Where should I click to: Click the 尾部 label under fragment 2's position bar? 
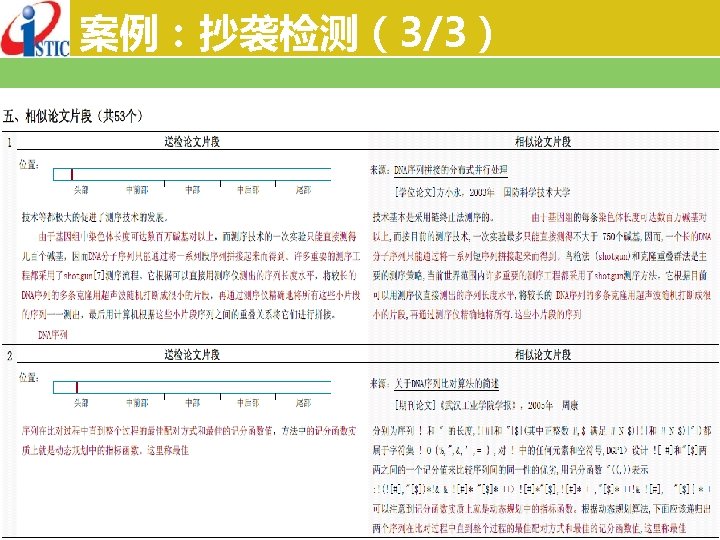tap(303, 403)
